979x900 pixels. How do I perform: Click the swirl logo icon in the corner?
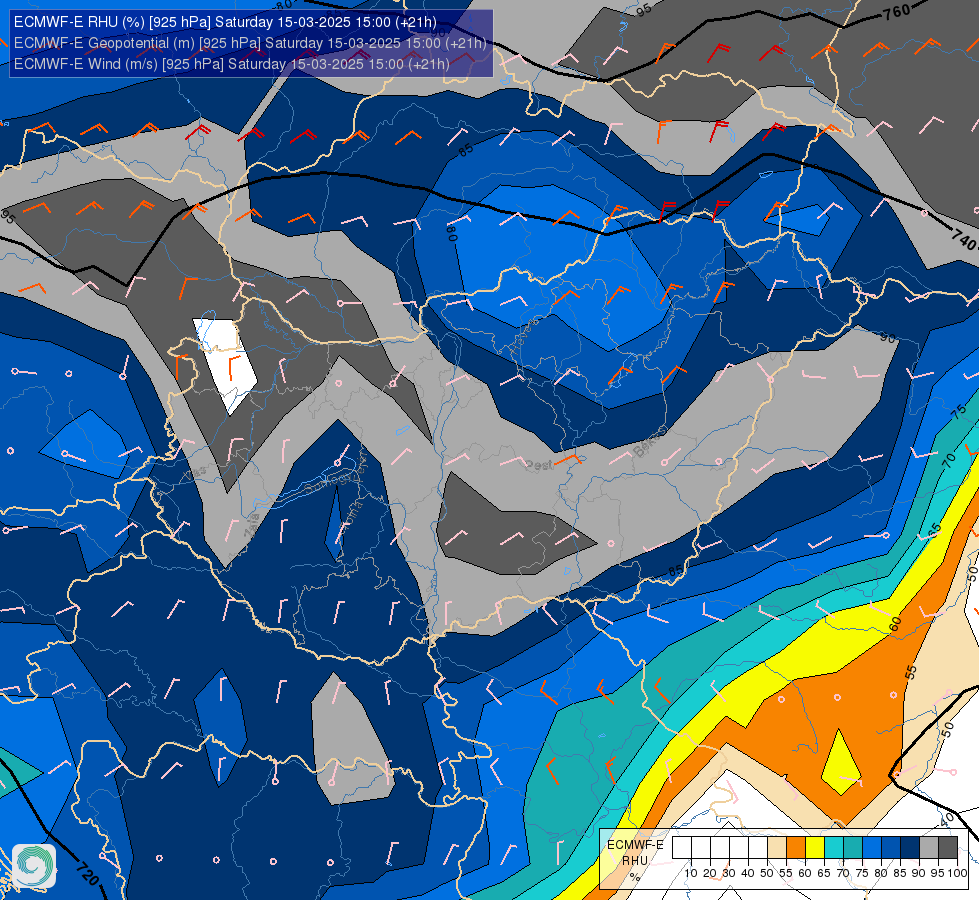point(34,866)
